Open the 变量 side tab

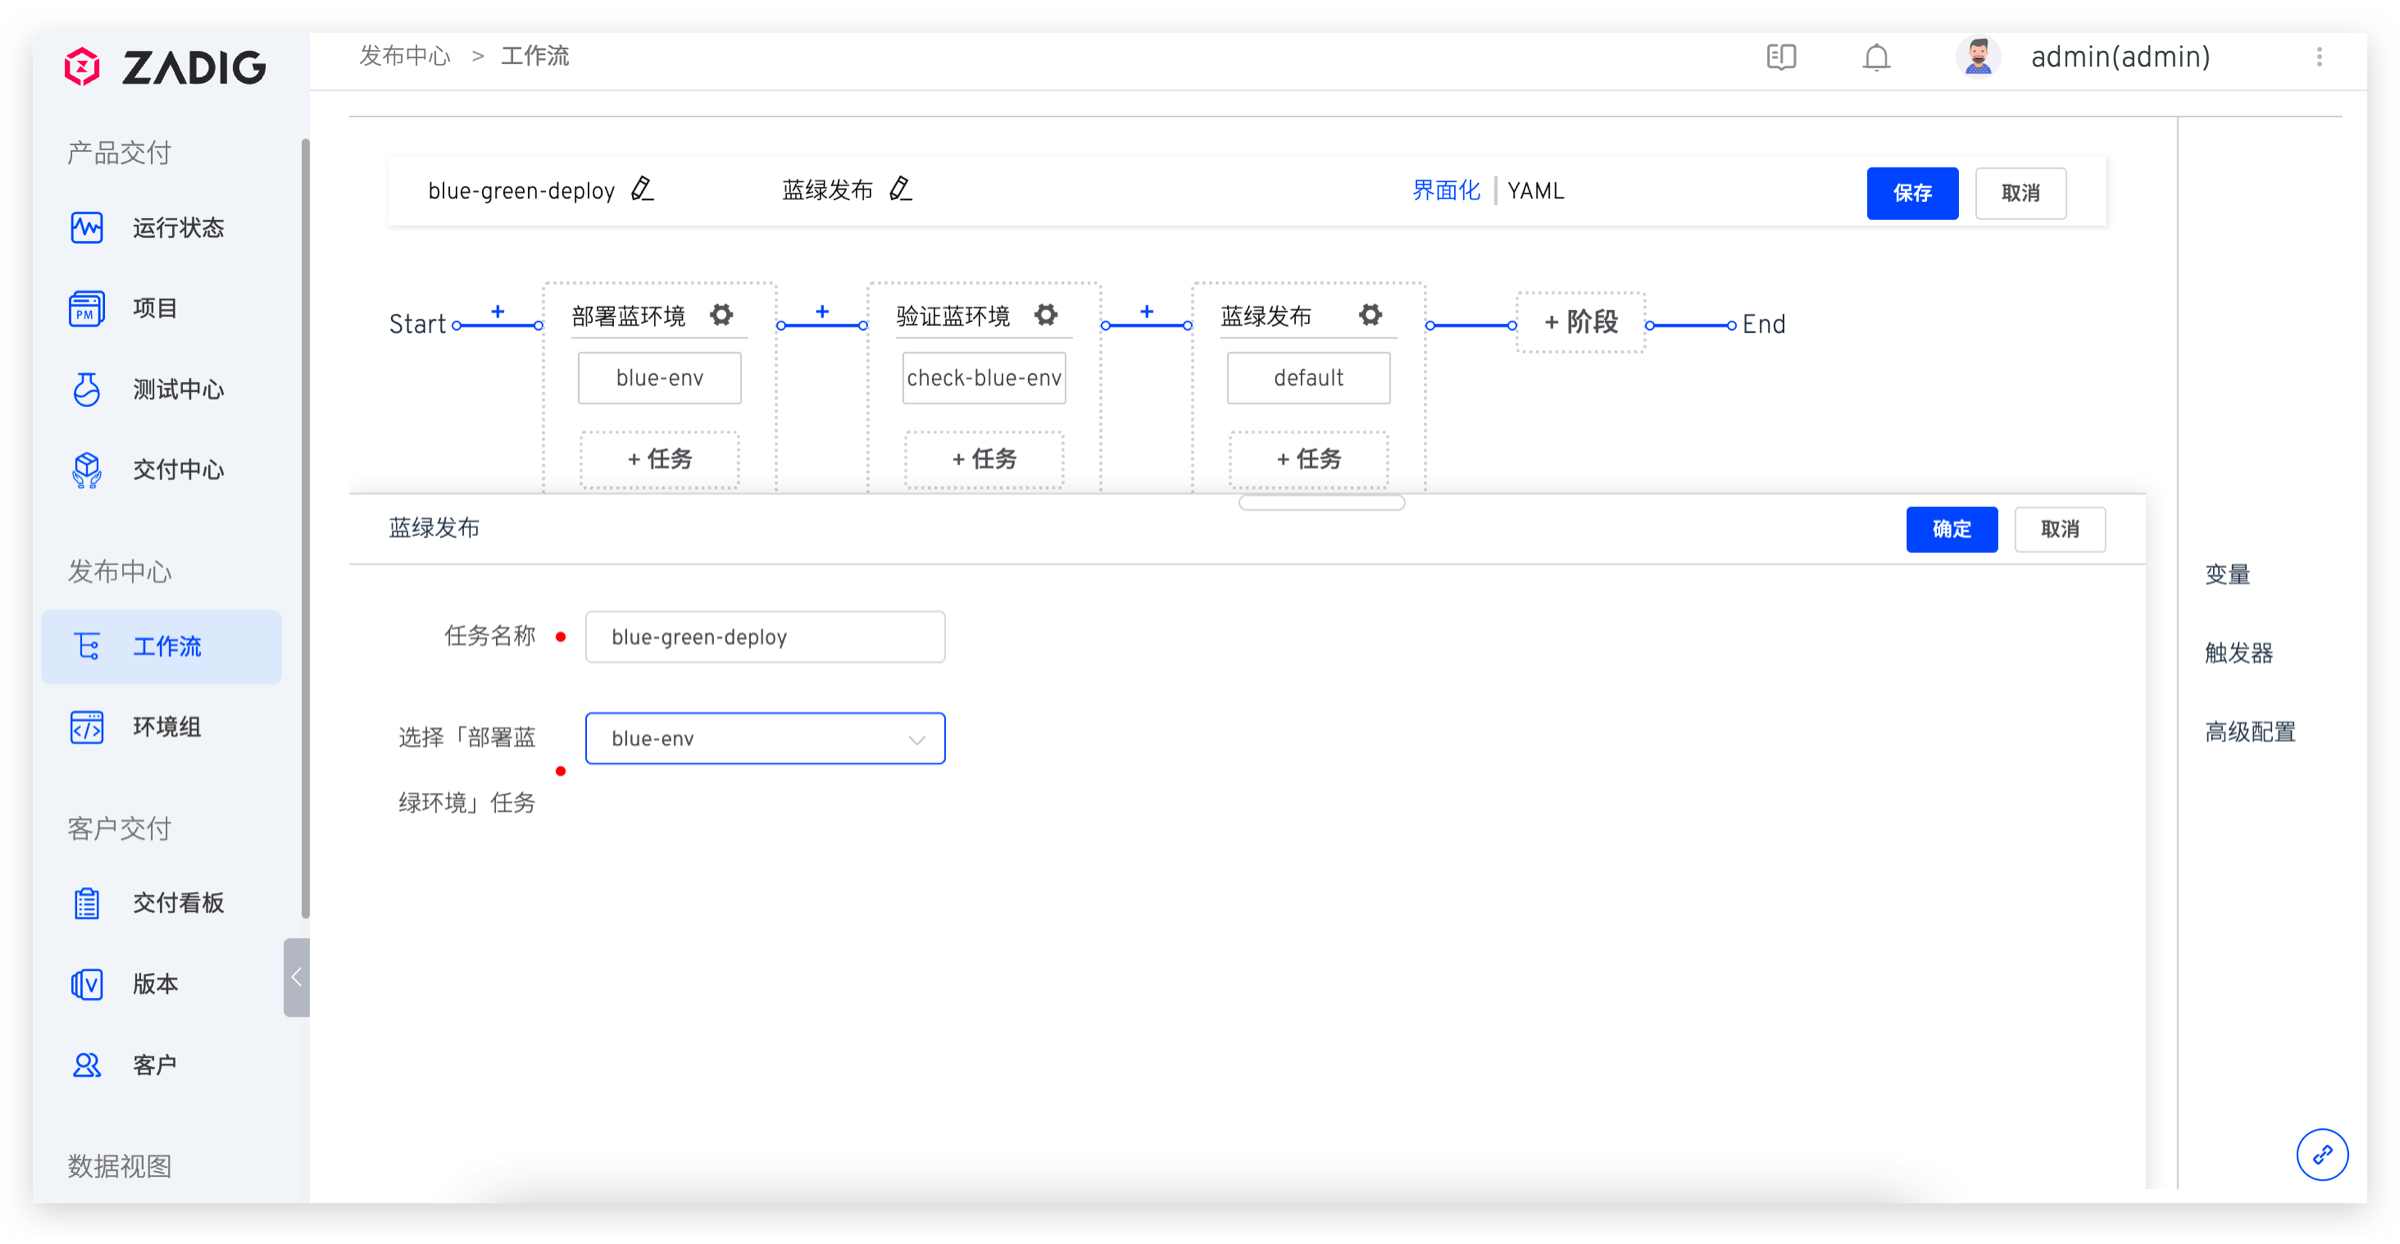pos(2227,574)
